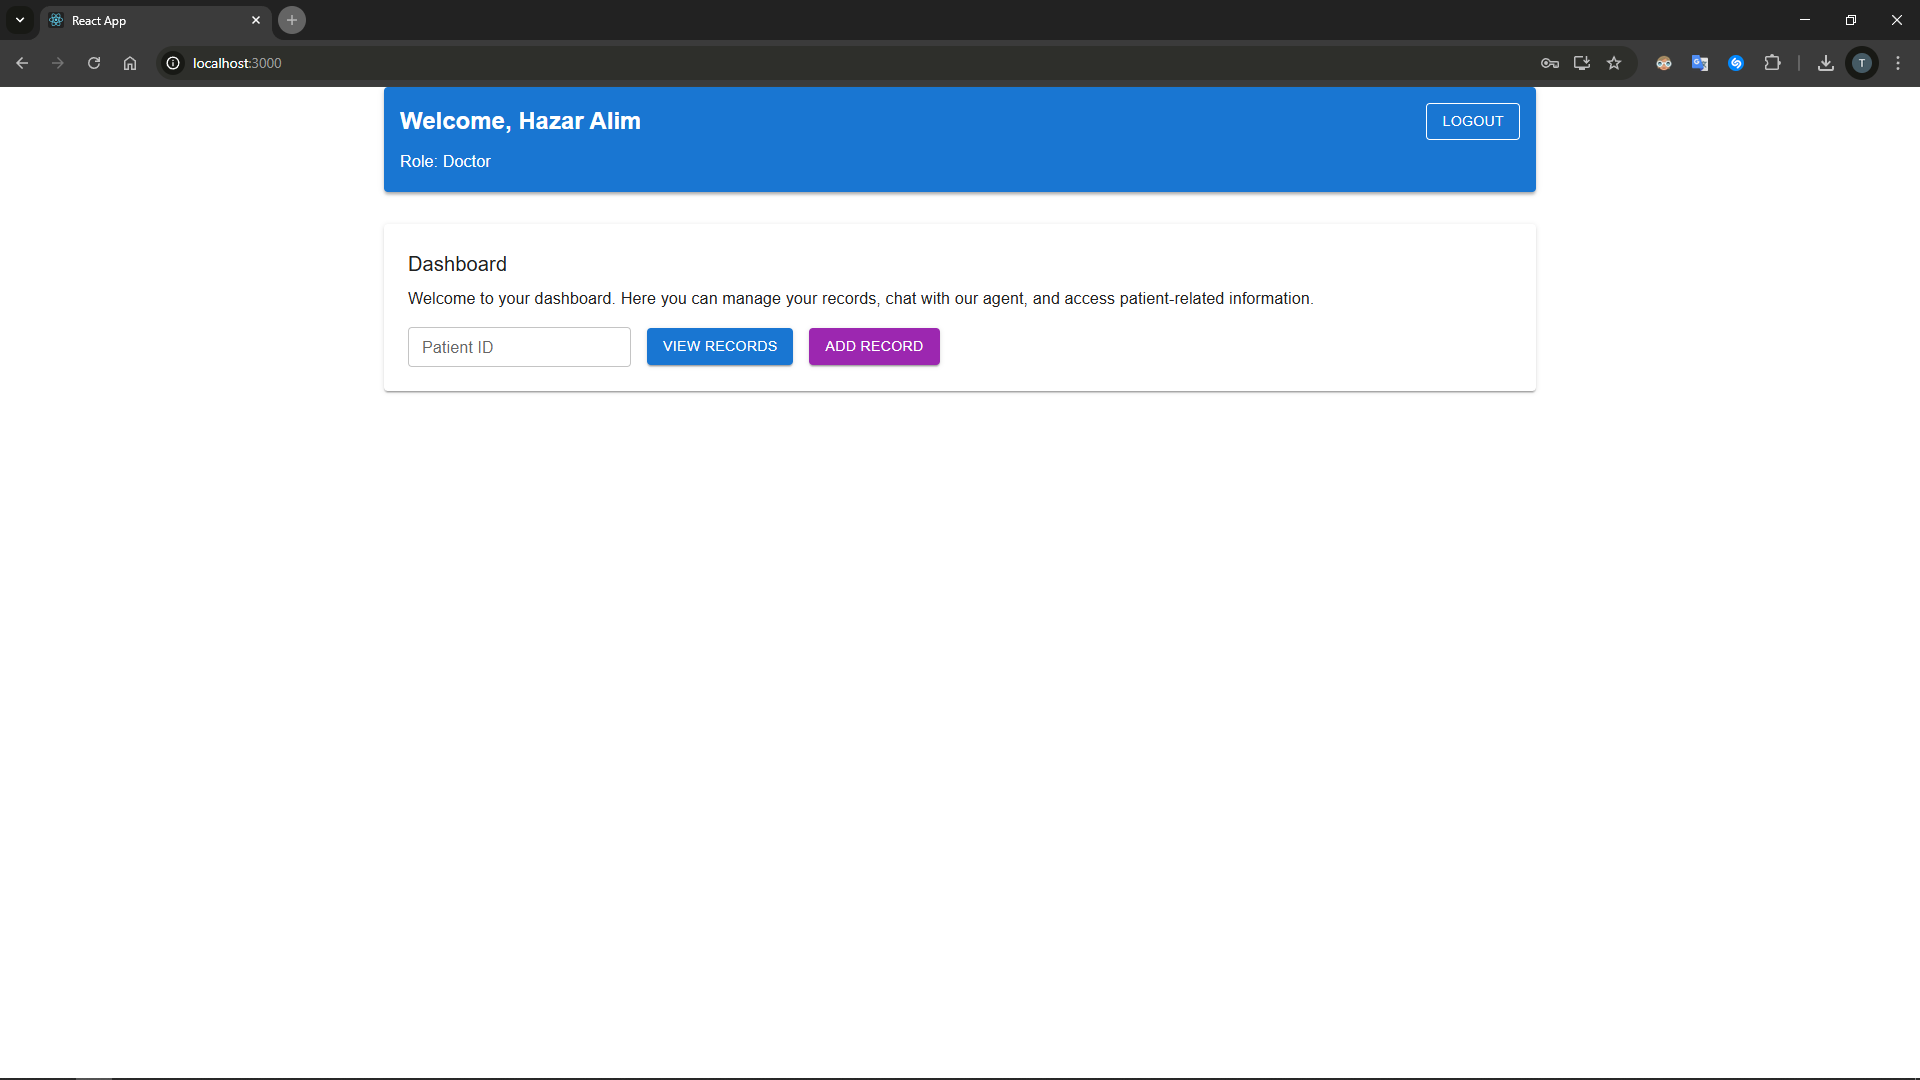
Task: Open the extensions puzzle icon
Action: (x=1772, y=63)
